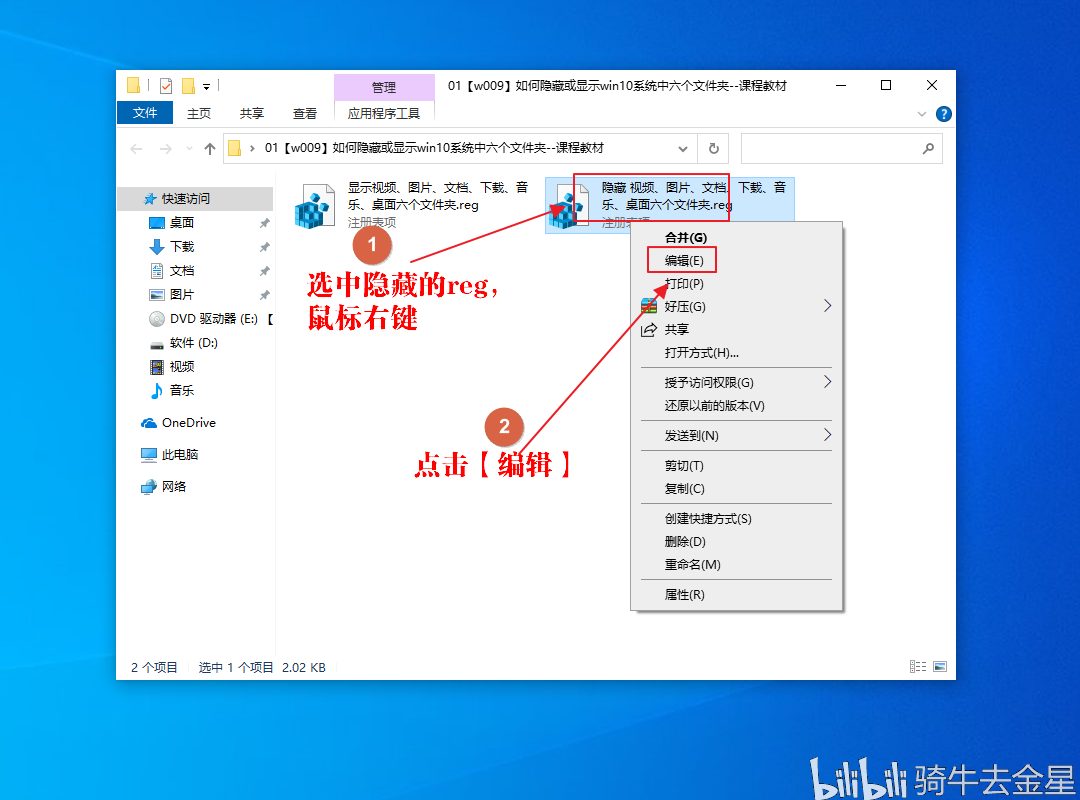Click the pin icon next to 下载
The height and width of the screenshot is (800, 1080).
click(264, 247)
